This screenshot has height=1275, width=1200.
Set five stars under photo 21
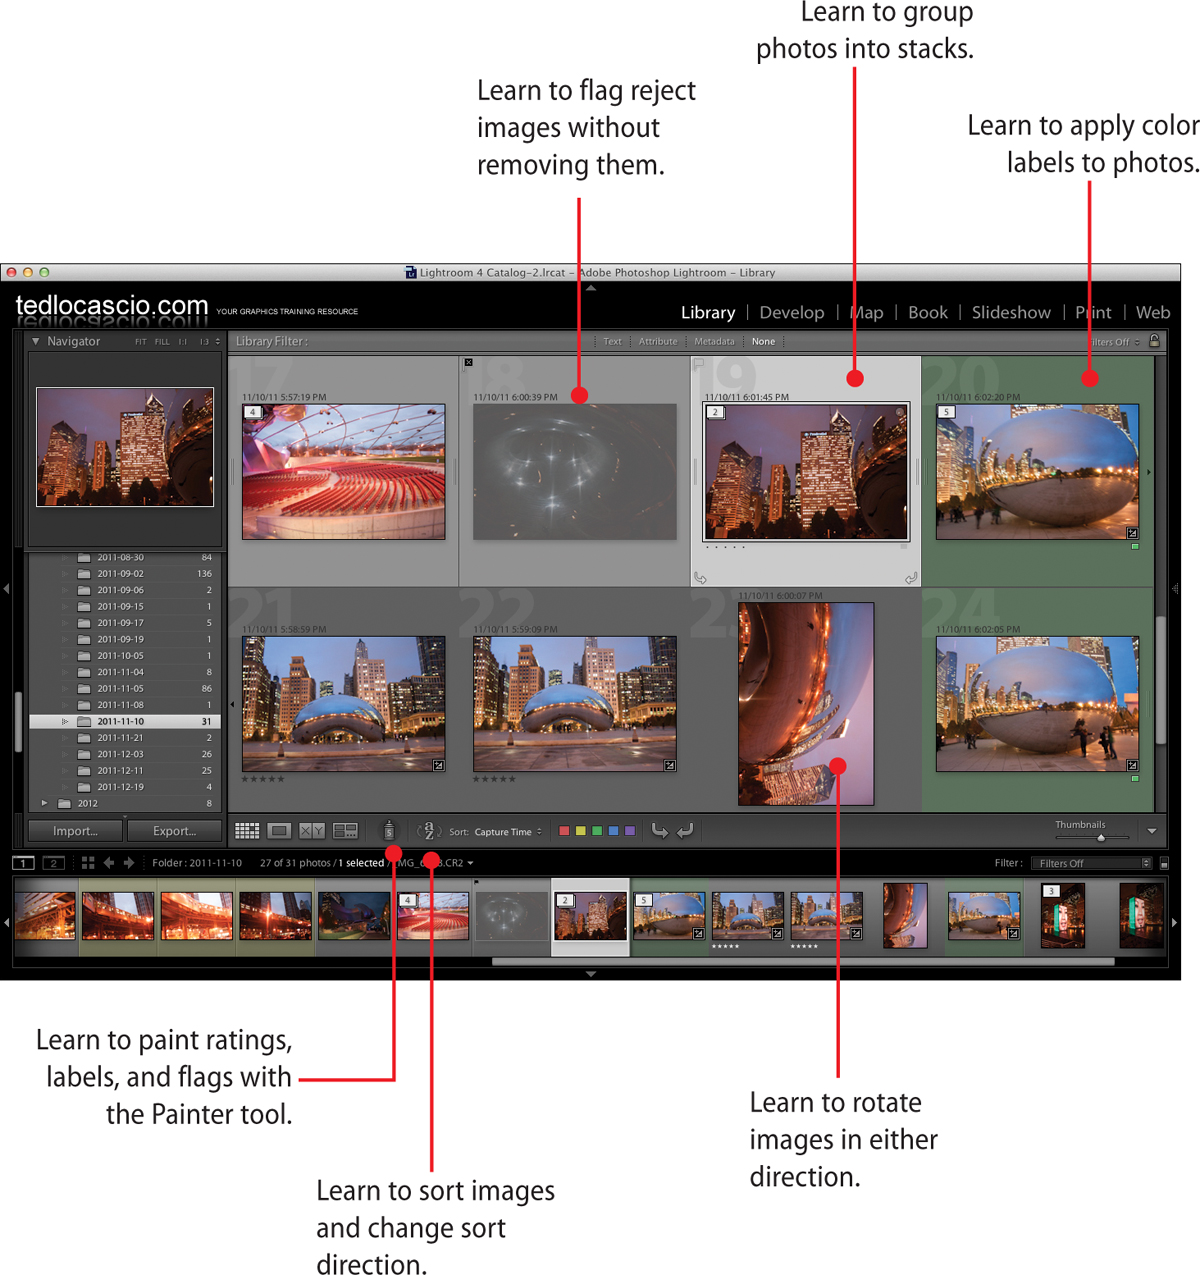click(x=281, y=779)
